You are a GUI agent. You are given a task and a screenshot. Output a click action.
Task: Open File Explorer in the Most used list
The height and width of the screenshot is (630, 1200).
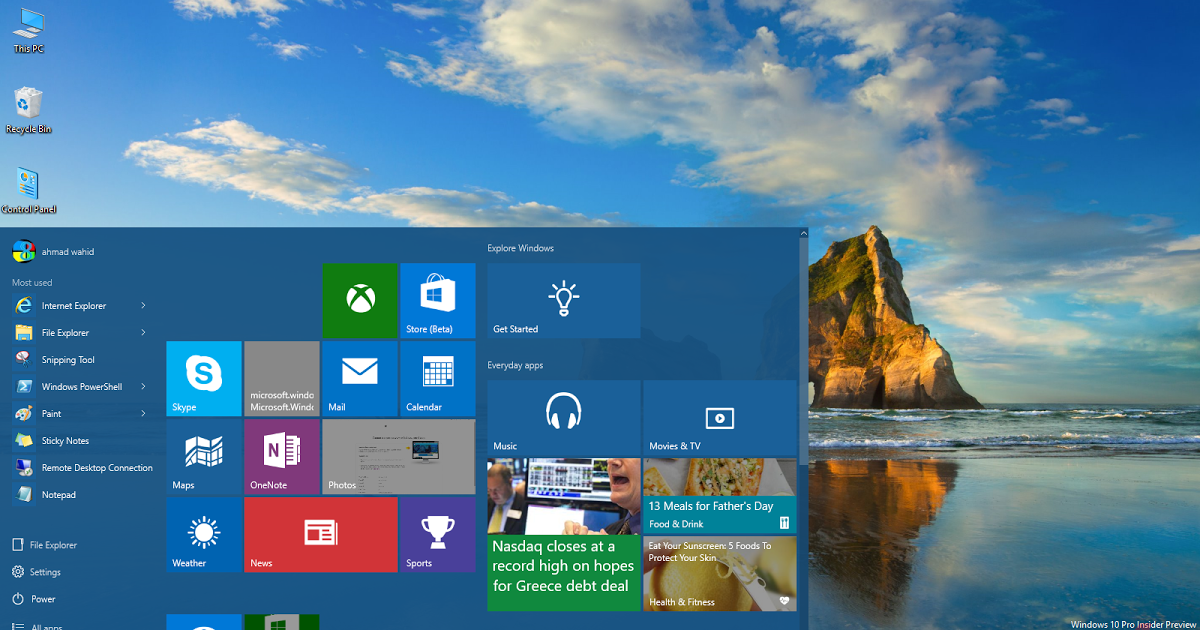click(x=65, y=333)
